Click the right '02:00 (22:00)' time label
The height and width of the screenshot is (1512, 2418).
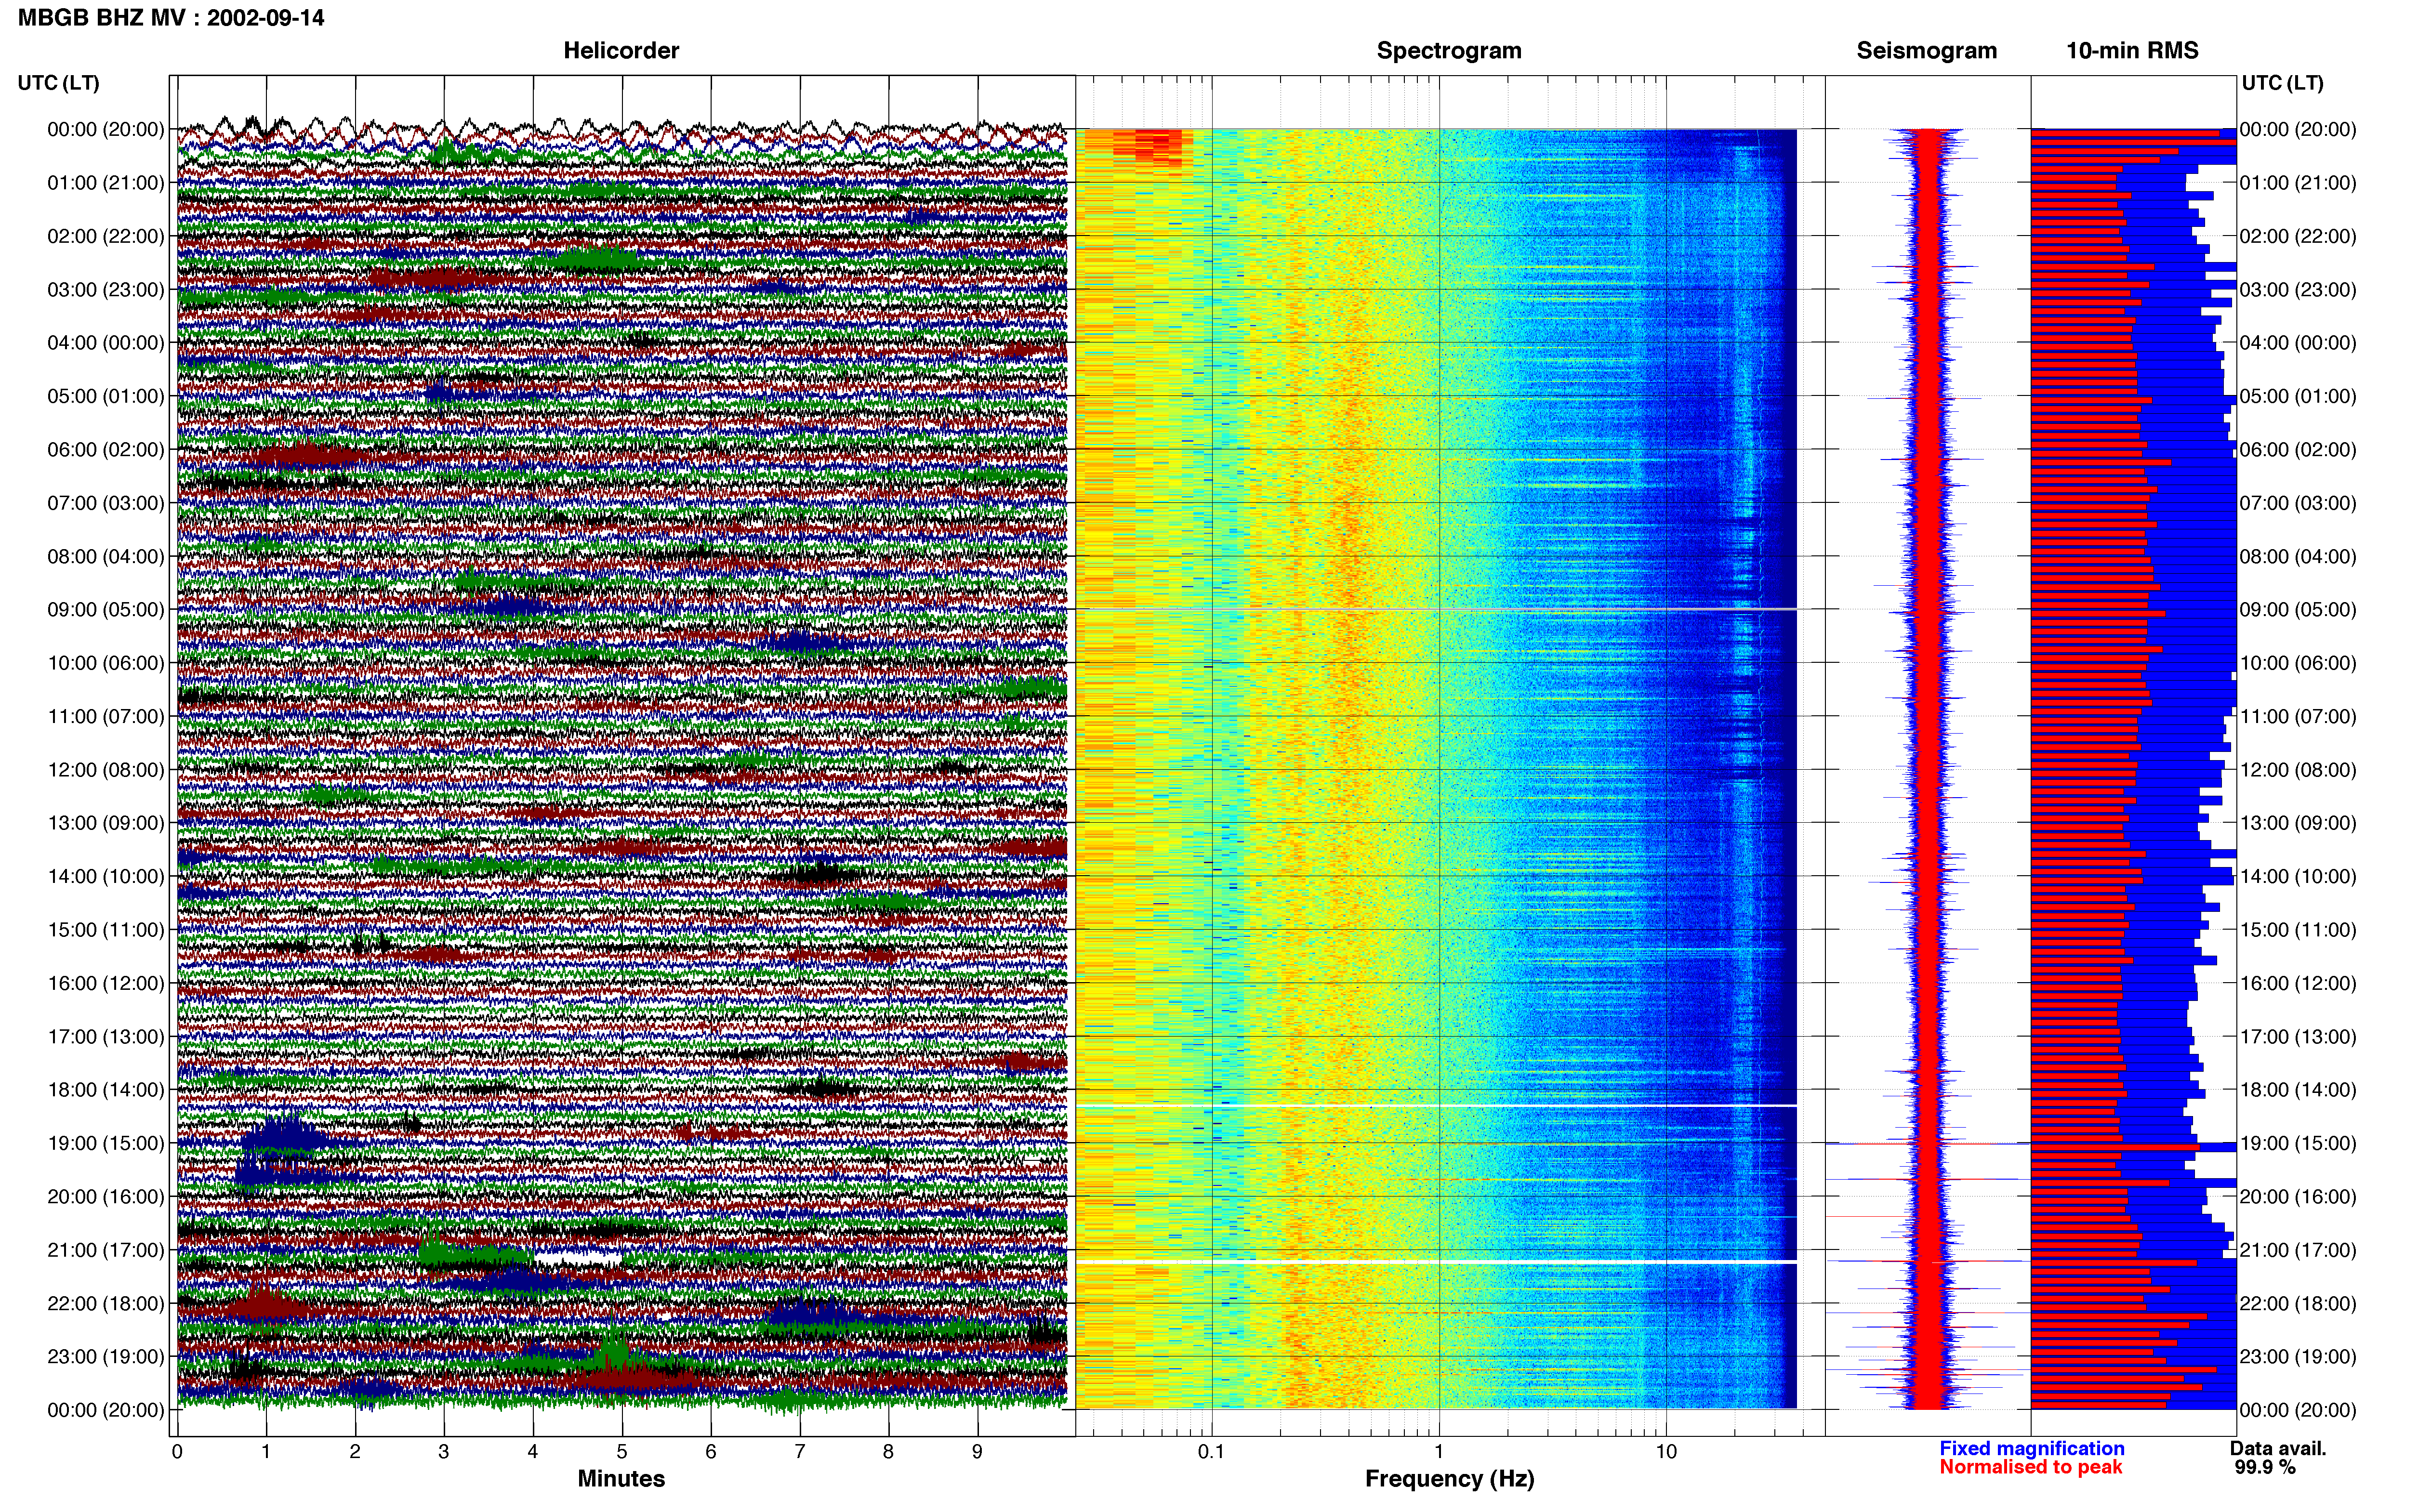click(x=2298, y=237)
